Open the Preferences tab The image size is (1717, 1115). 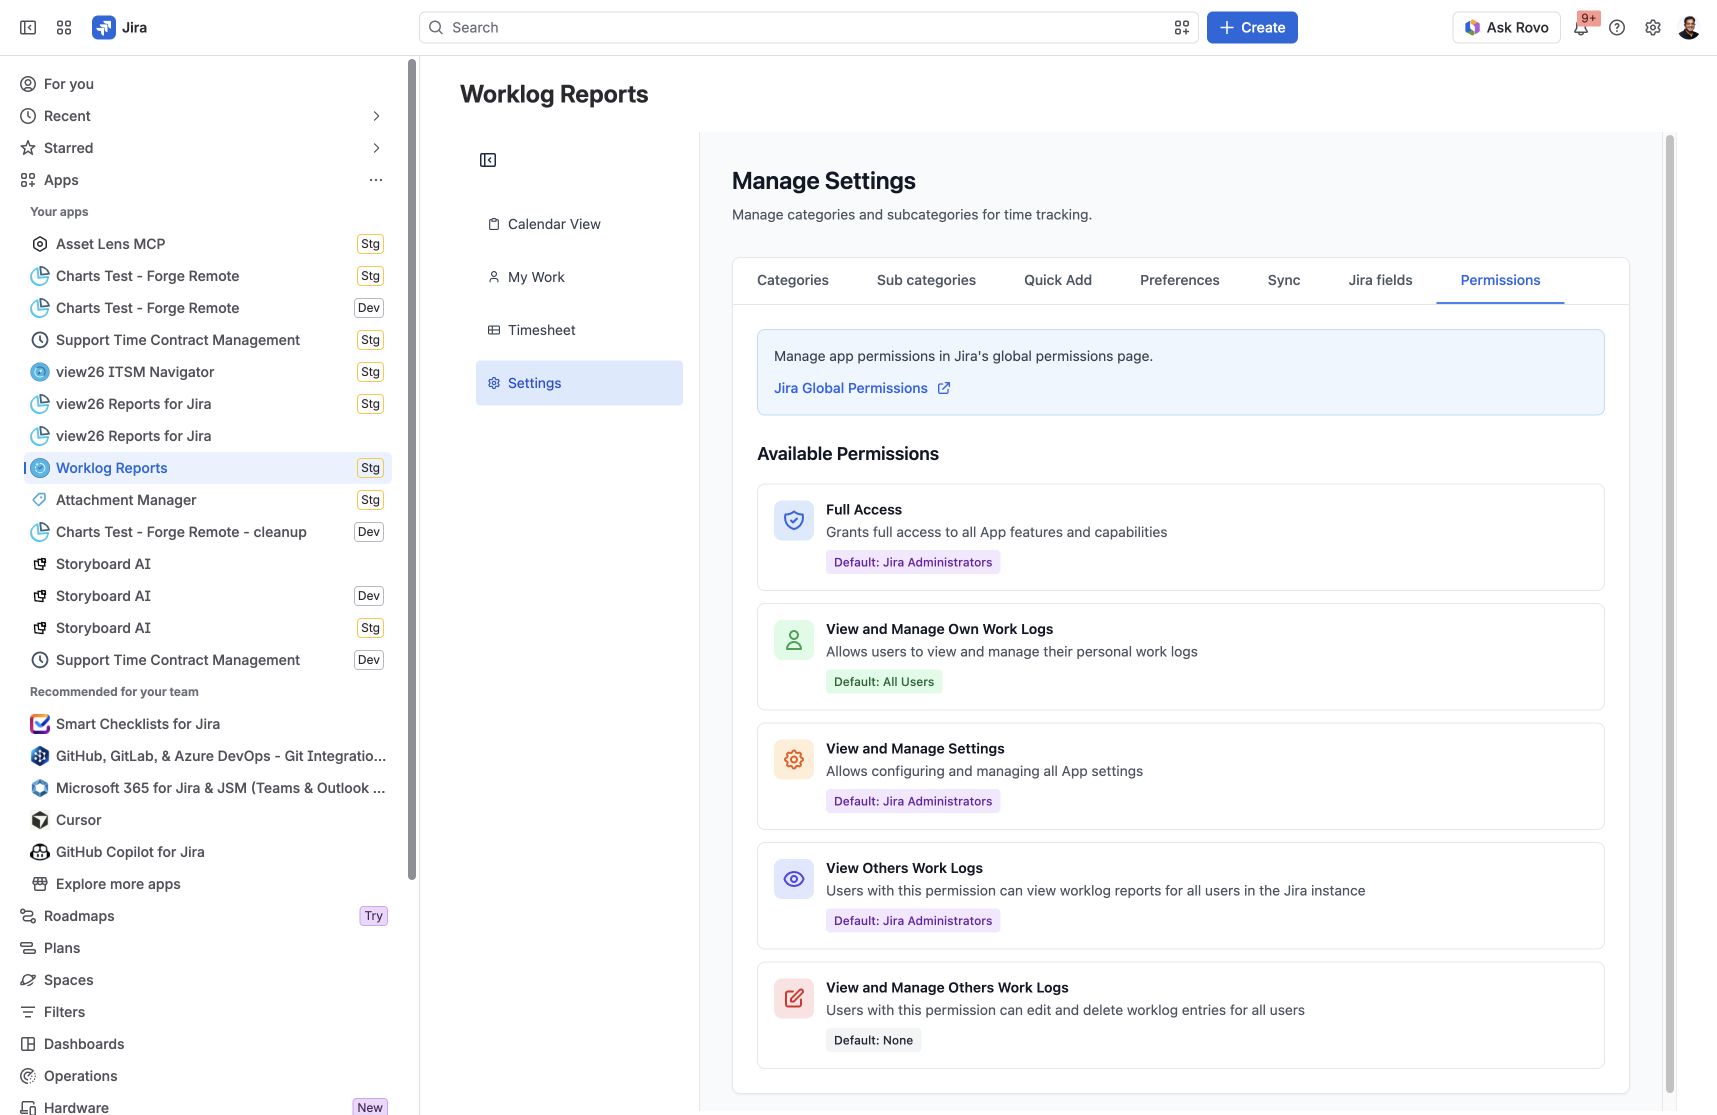pos(1180,280)
